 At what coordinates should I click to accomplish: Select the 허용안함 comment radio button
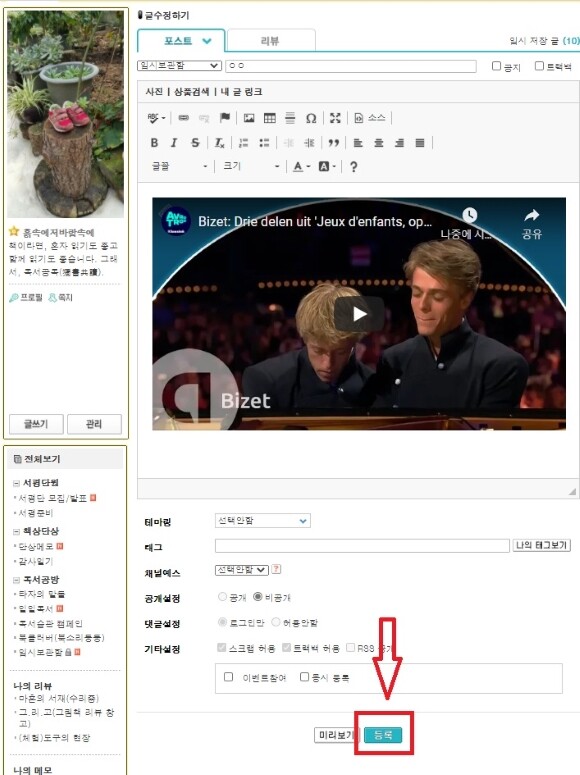coord(276,622)
